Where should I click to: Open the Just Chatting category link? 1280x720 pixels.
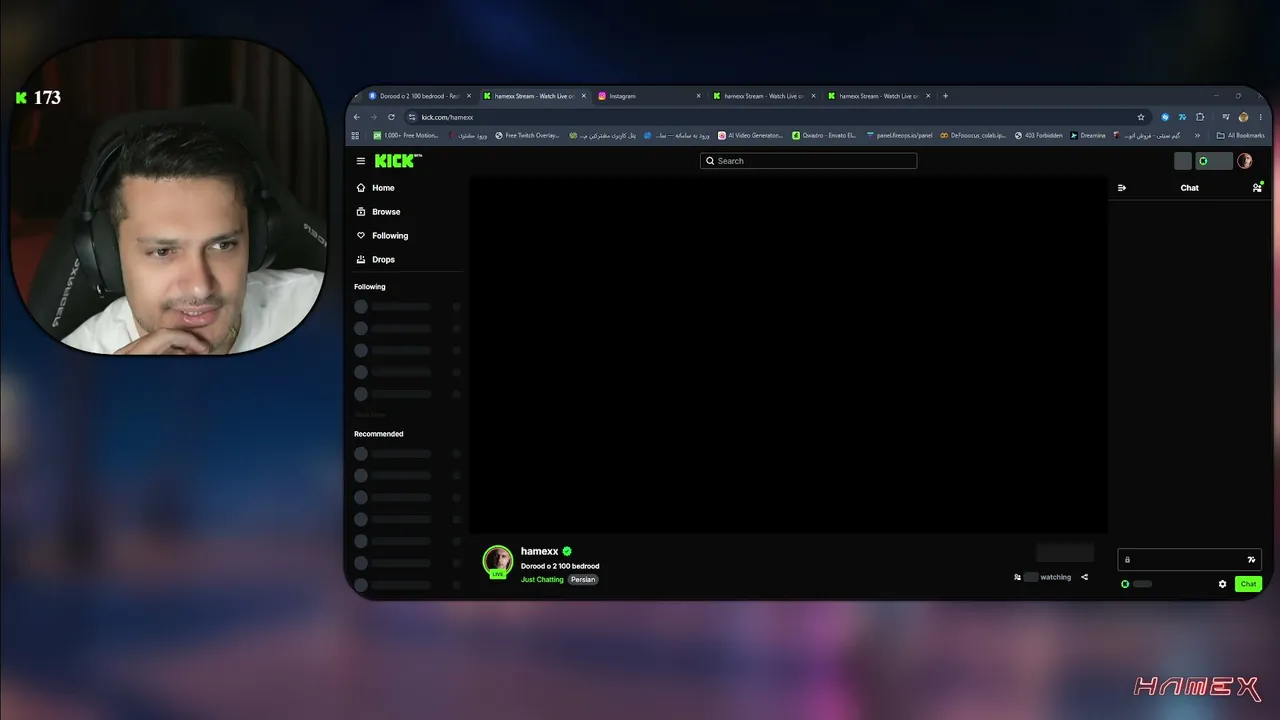coord(542,580)
